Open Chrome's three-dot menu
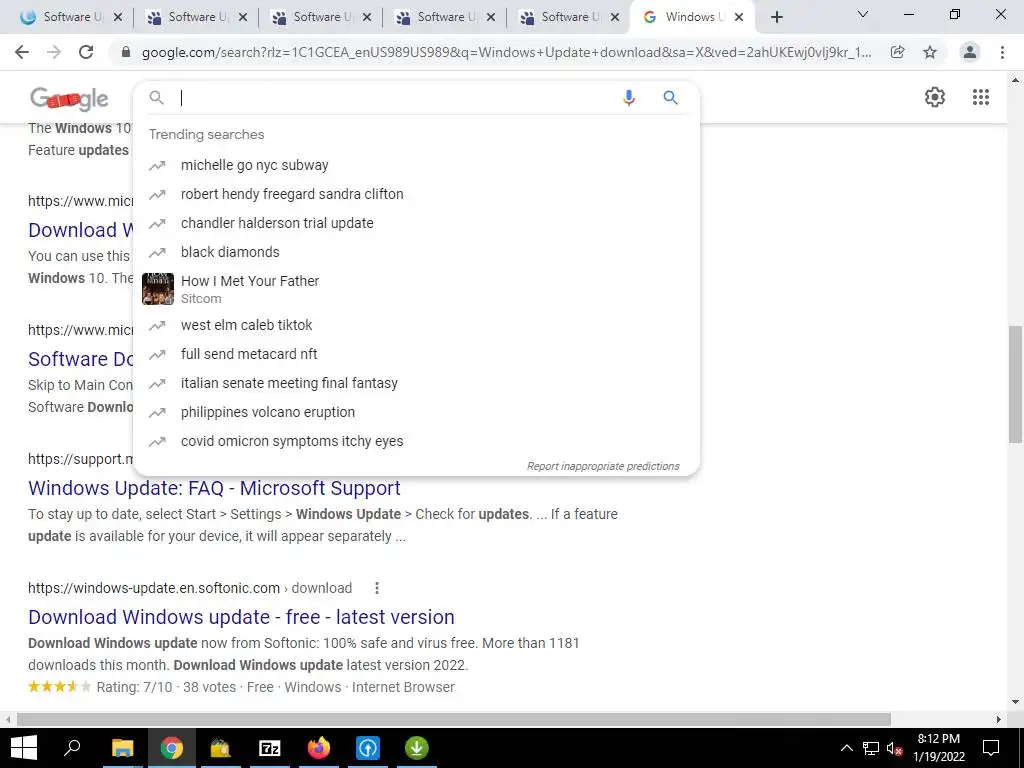The width and height of the screenshot is (1024, 768). [x=1002, y=52]
